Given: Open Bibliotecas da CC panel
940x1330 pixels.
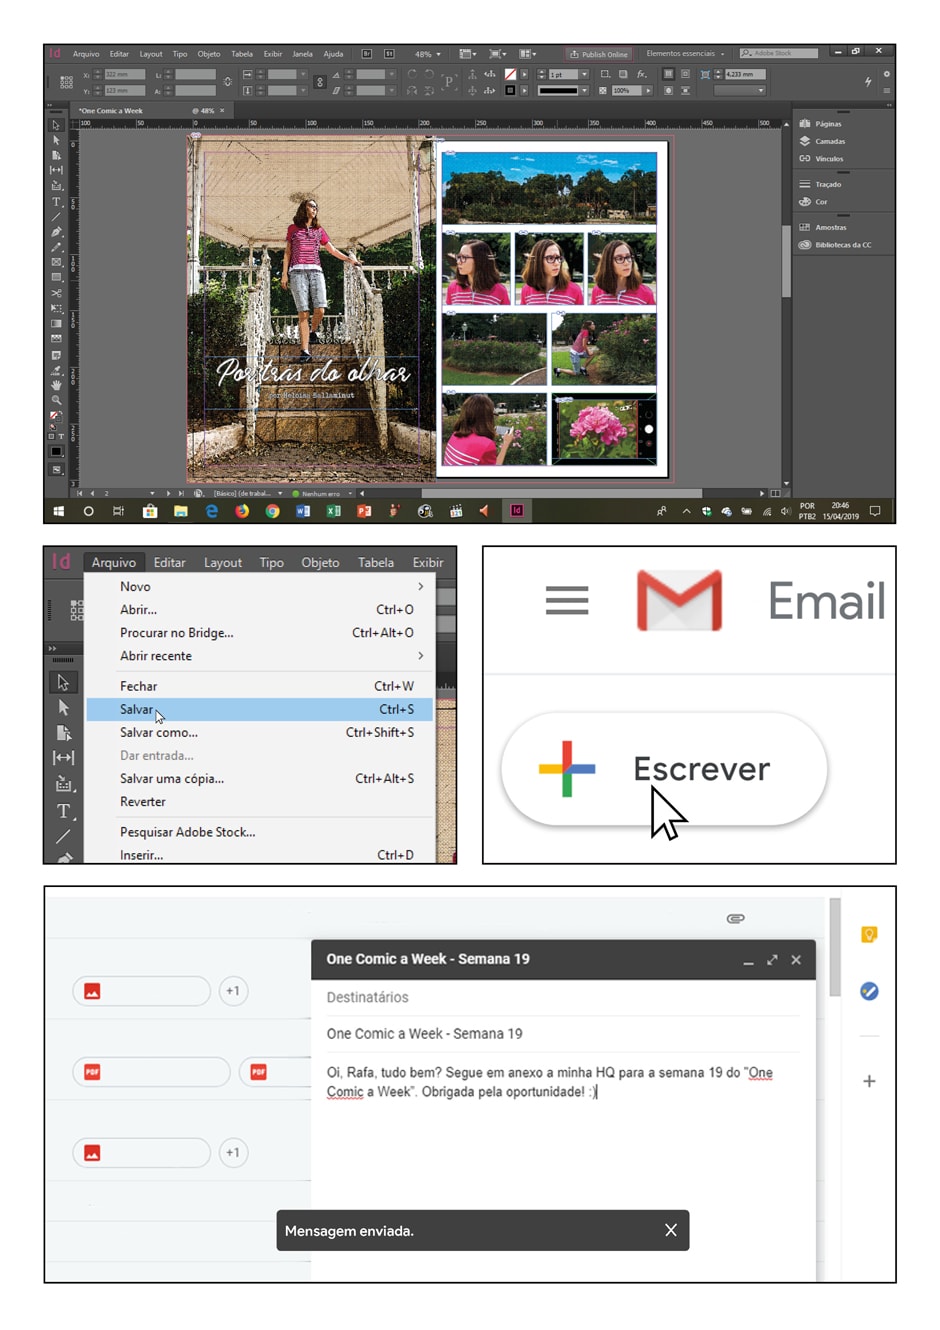Looking at the screenshot, I should (x=841, y=245).
